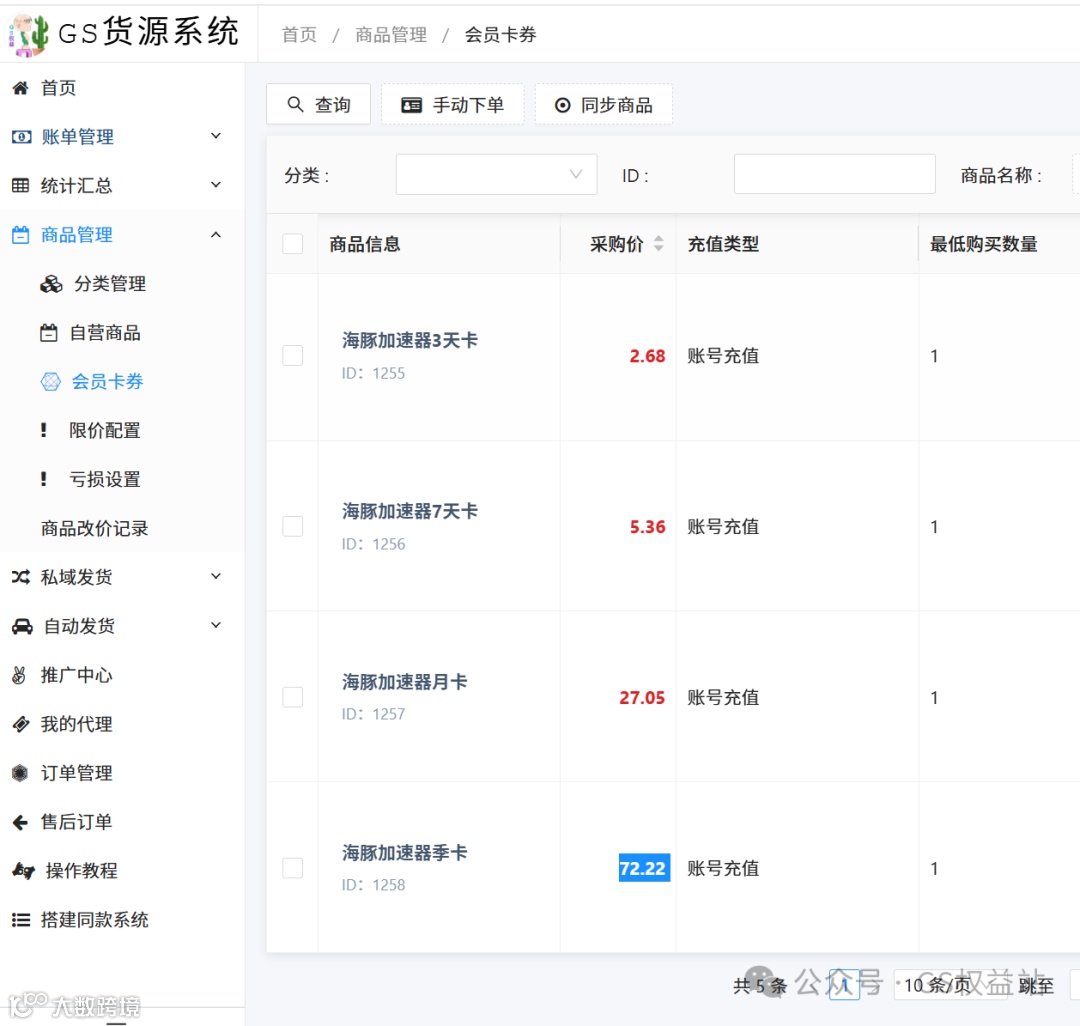Expand the 自动发货 menu chevron
The height and width of the screenshot is (1026, 1080).
216,625
